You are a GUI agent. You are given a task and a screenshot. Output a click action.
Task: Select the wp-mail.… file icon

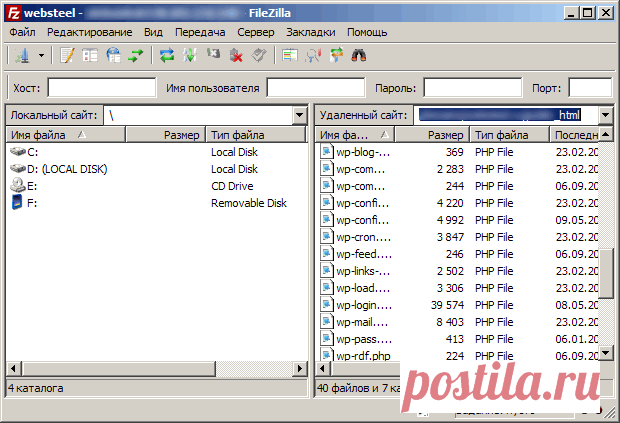[326, 322]
